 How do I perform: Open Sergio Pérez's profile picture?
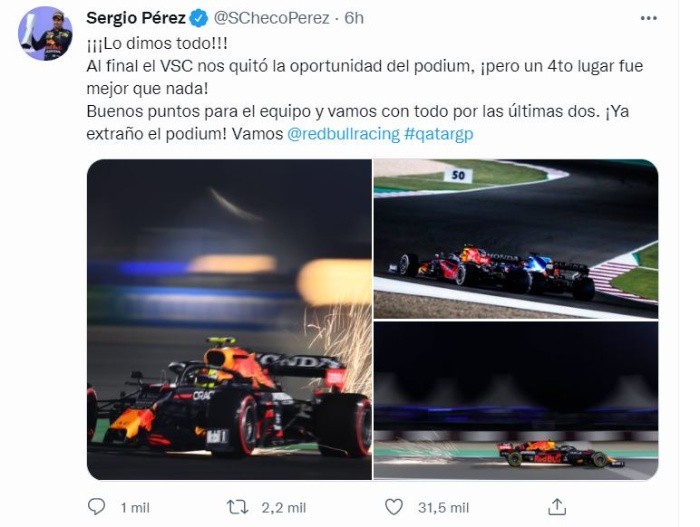coord(45,33)
